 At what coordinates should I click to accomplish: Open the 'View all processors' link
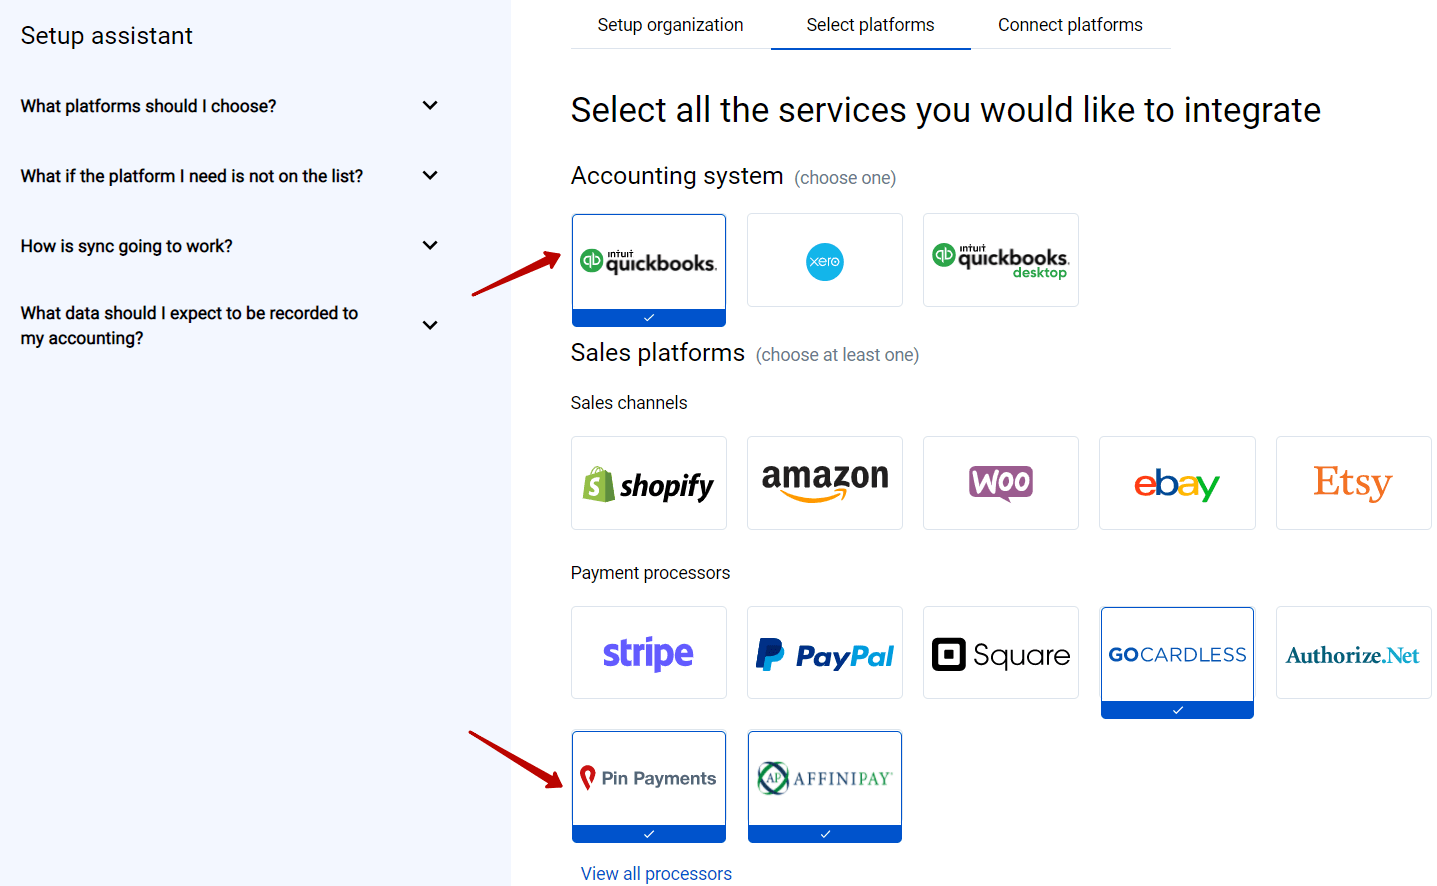click(656, 873)
